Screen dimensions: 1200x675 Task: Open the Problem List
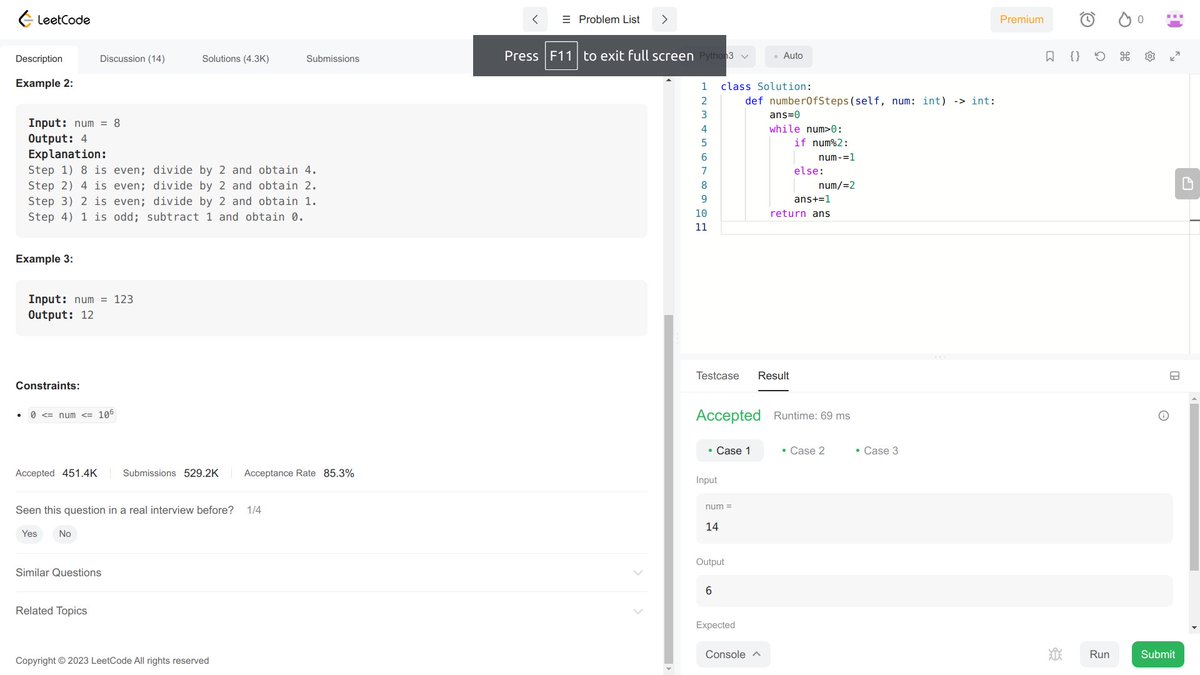coord(600,19)
